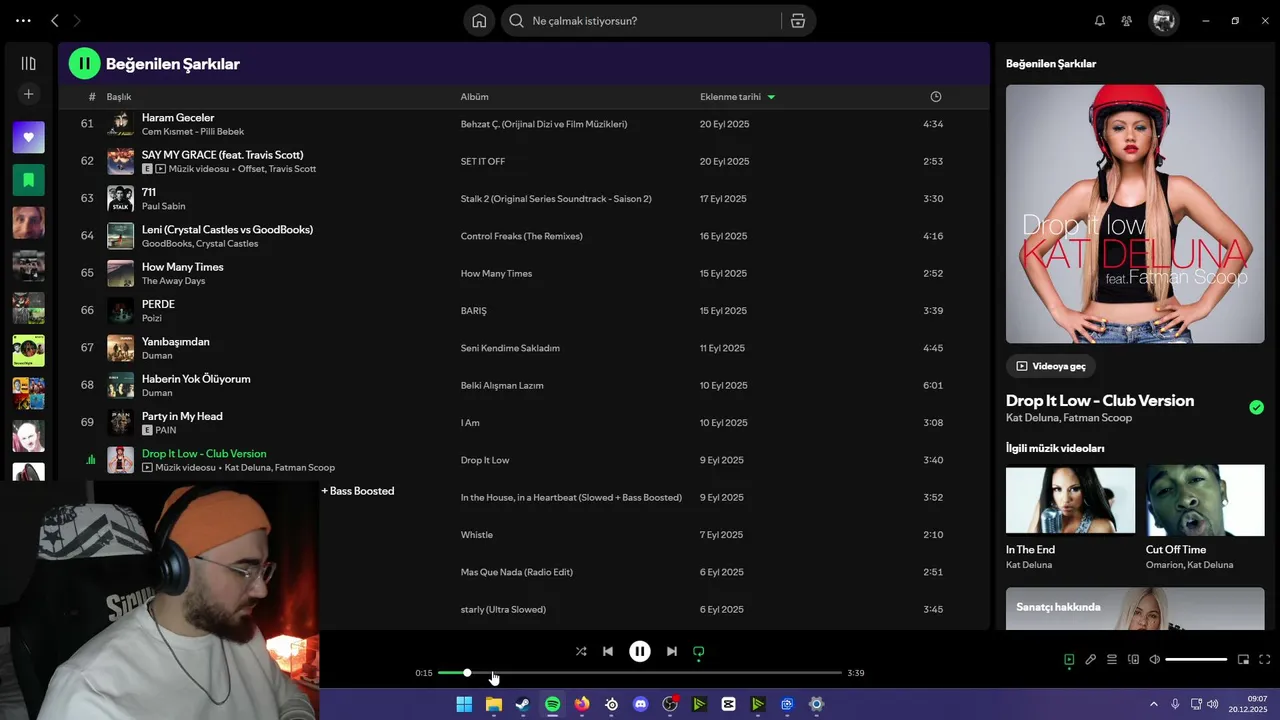
Task: Enter full screen mode icon
Action: [x=1265, y=659]
